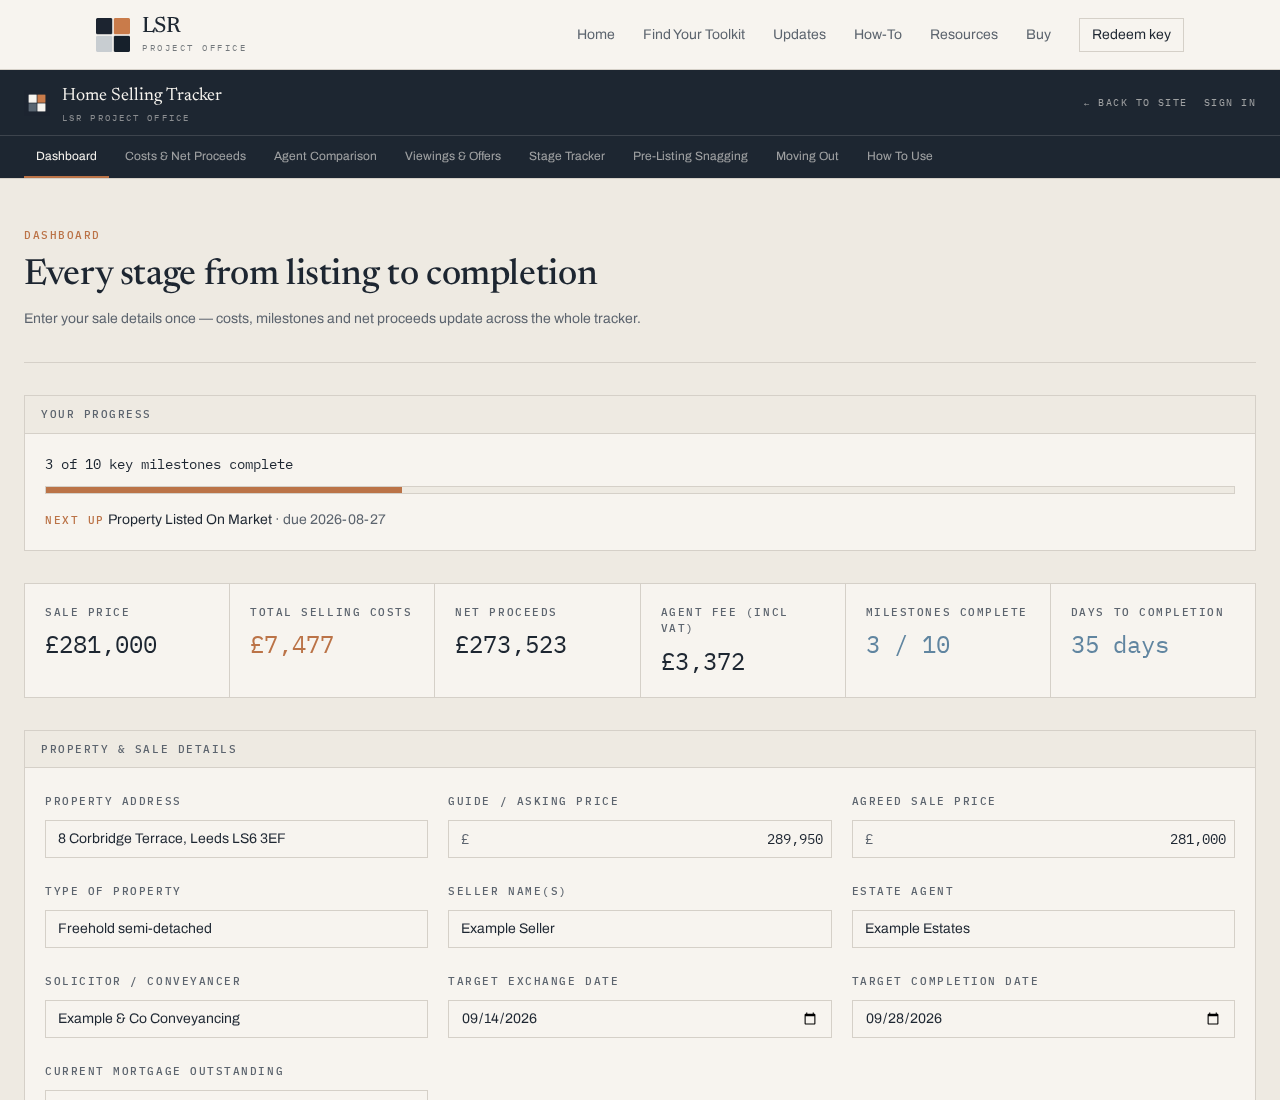Click the 35 days to completion value
The image size is (1280, 1100).
[1120, 646]
